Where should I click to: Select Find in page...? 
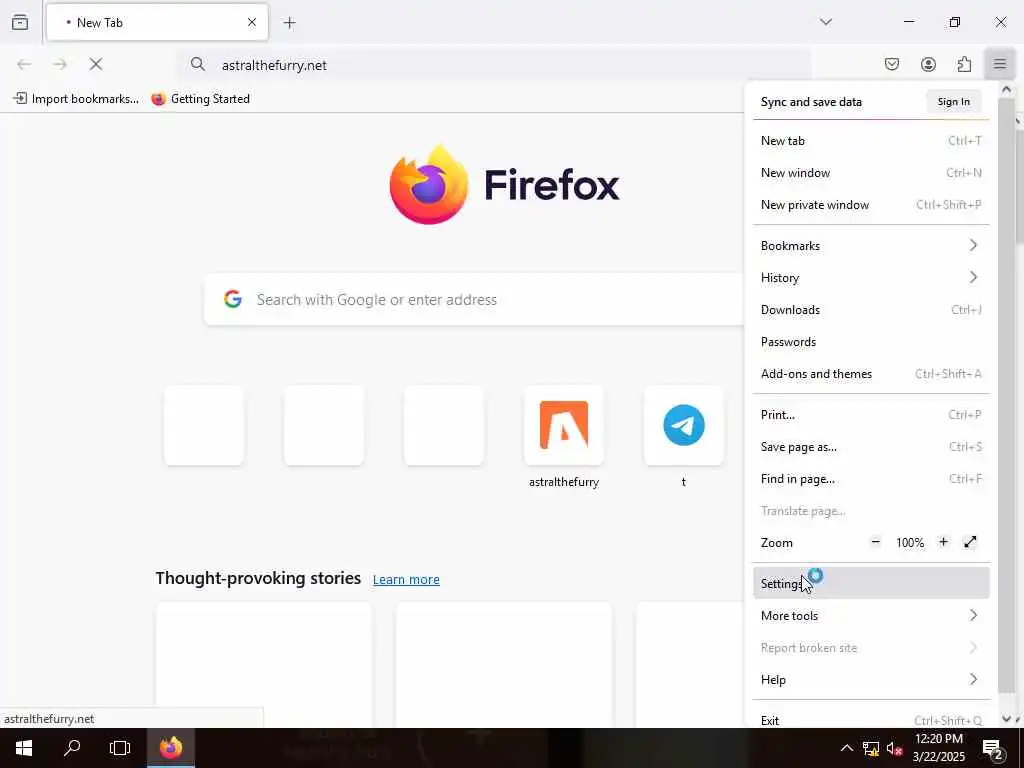(871, 479)
